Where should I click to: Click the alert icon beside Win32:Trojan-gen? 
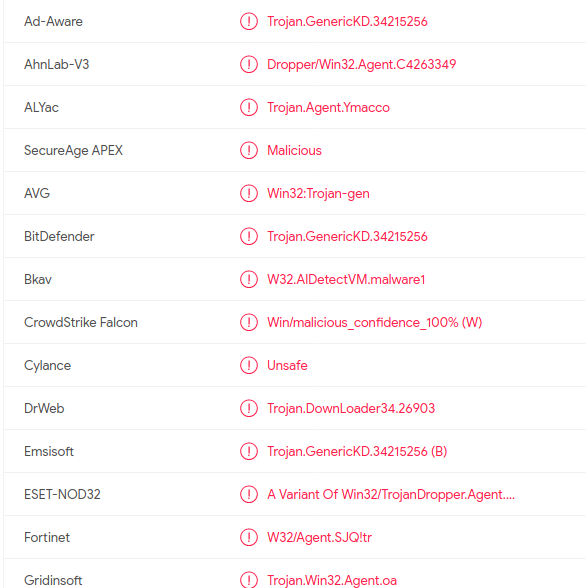pos(249,193)
